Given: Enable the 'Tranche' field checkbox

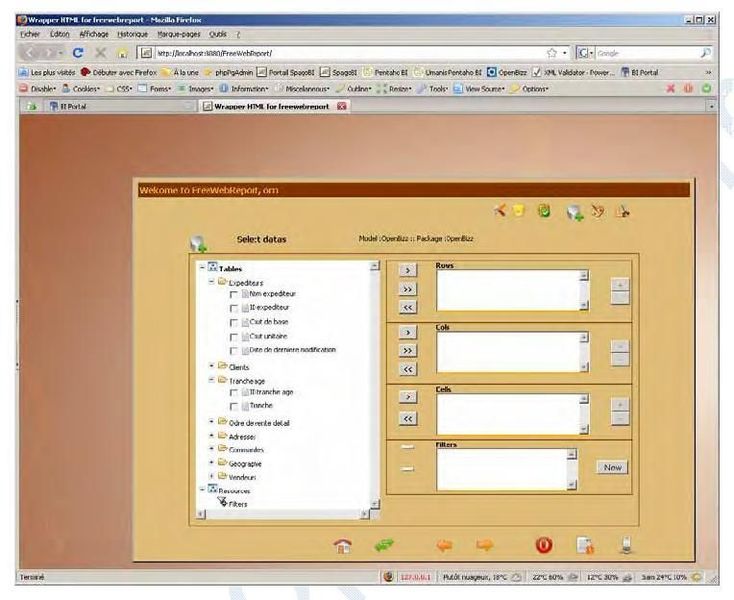Looking at the screenshot, I should point(234,406).
